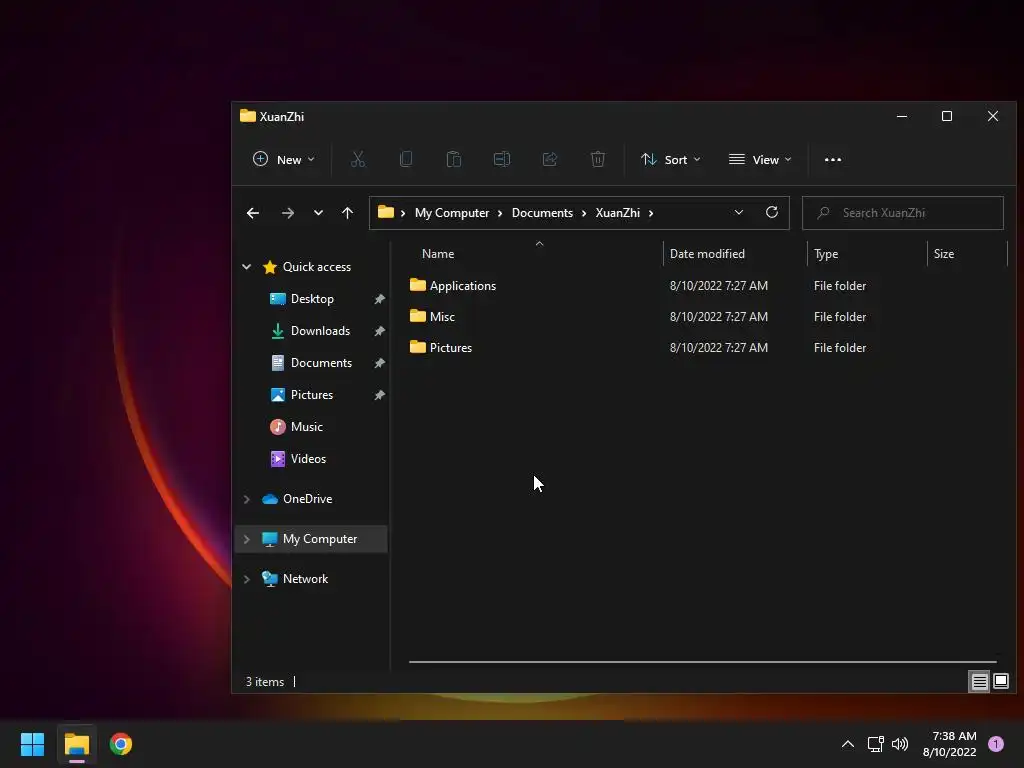Screen dimensions: 1024x768
Task: Go forward with the right arrow
Action: (287, 213)
